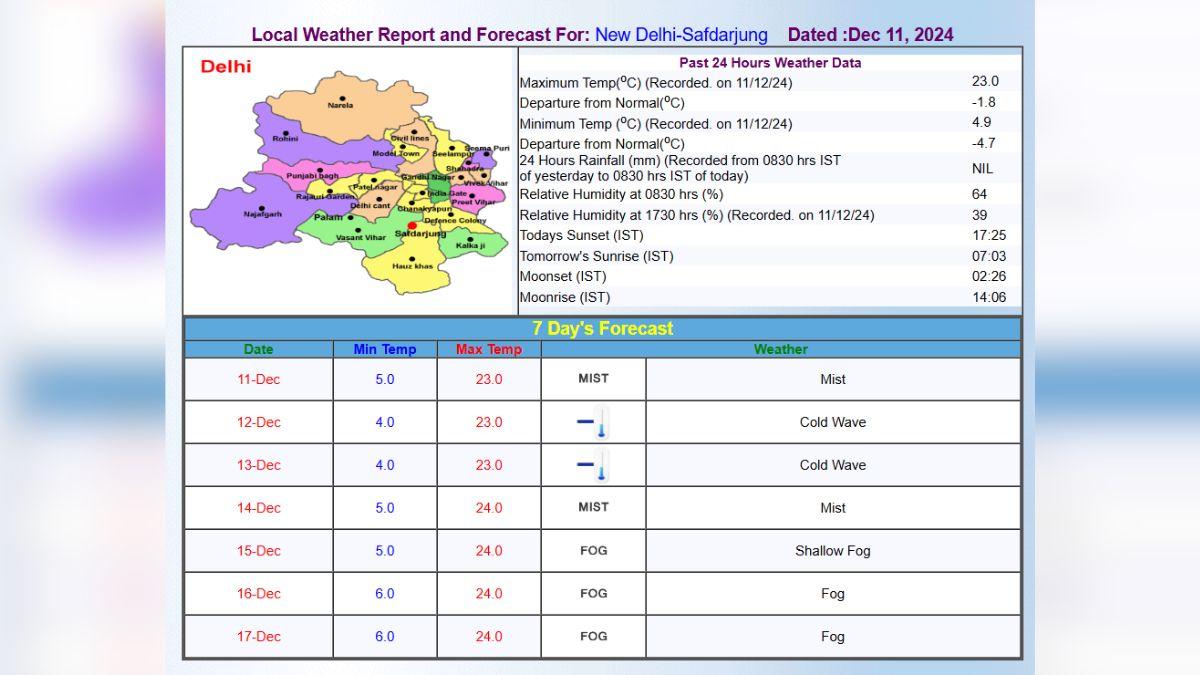The image size is (1200, 675).
Task: Click the MIST icon in 11-Dec row
Action: pyautogui.click(x=593, y=379)
